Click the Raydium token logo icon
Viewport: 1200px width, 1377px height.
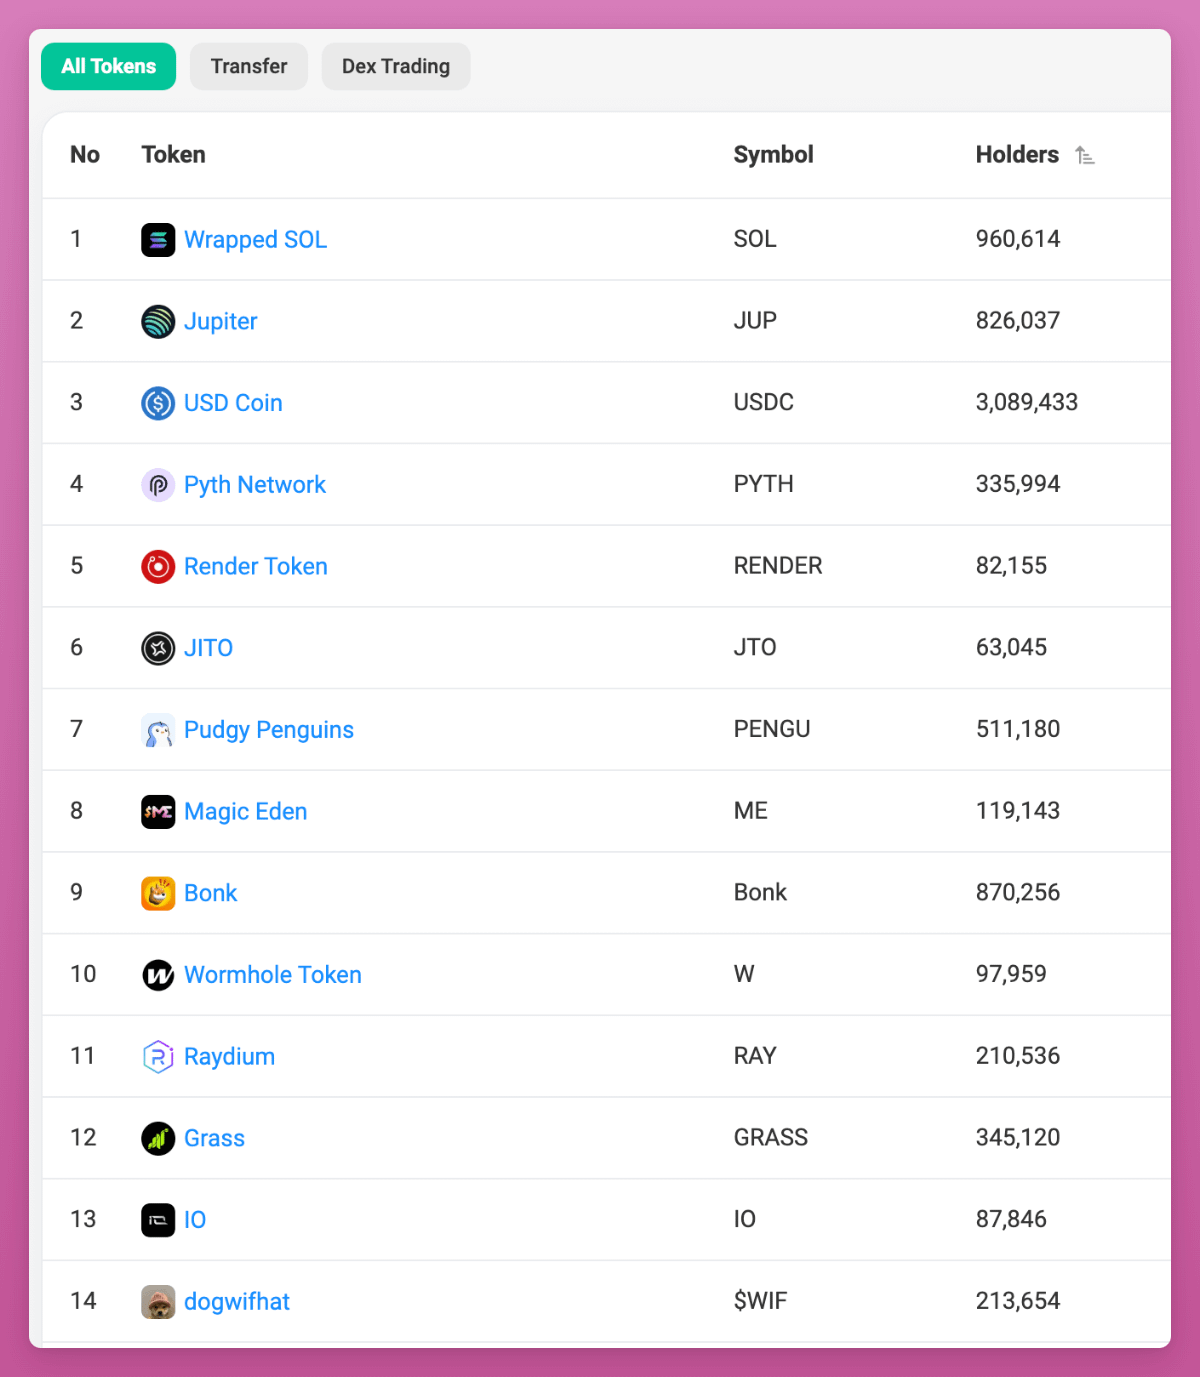click(158, 1057)
